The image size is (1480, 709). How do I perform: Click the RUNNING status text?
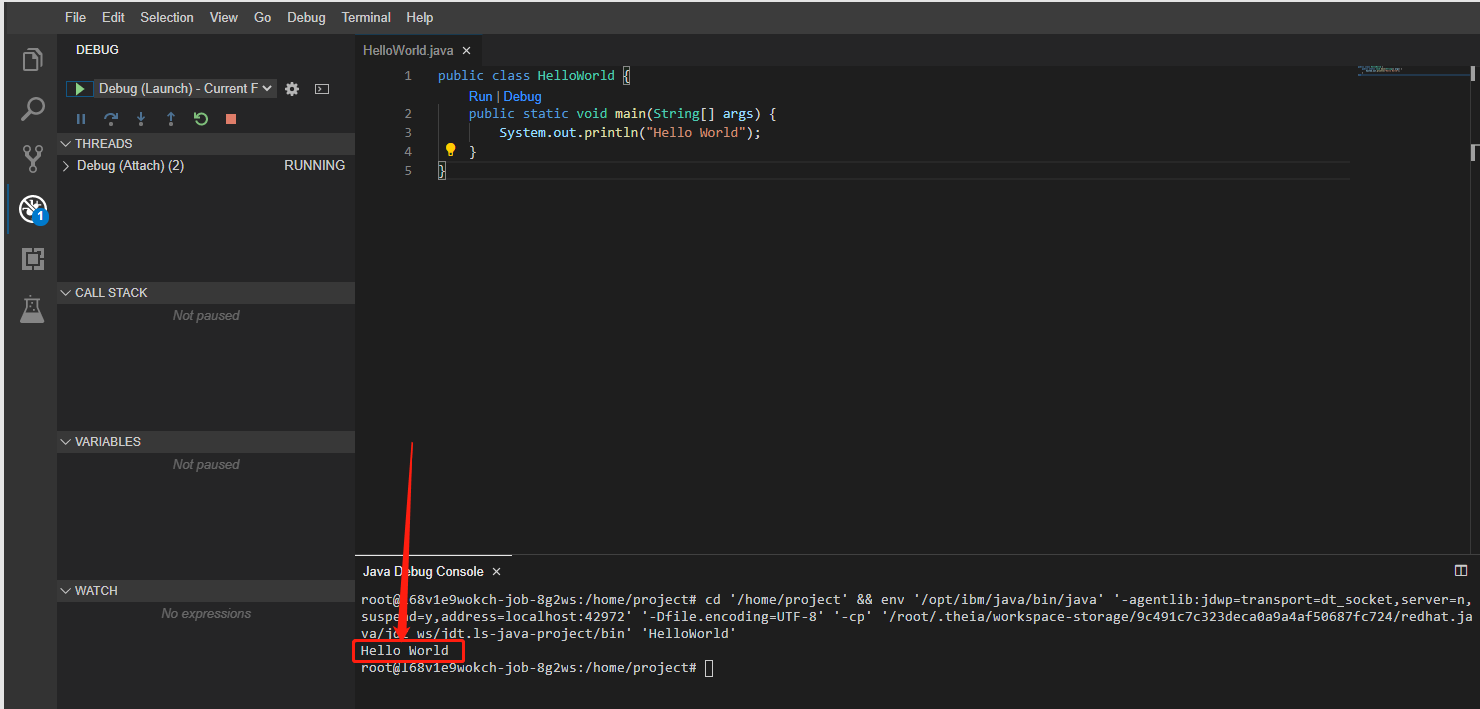coord(314,166)
